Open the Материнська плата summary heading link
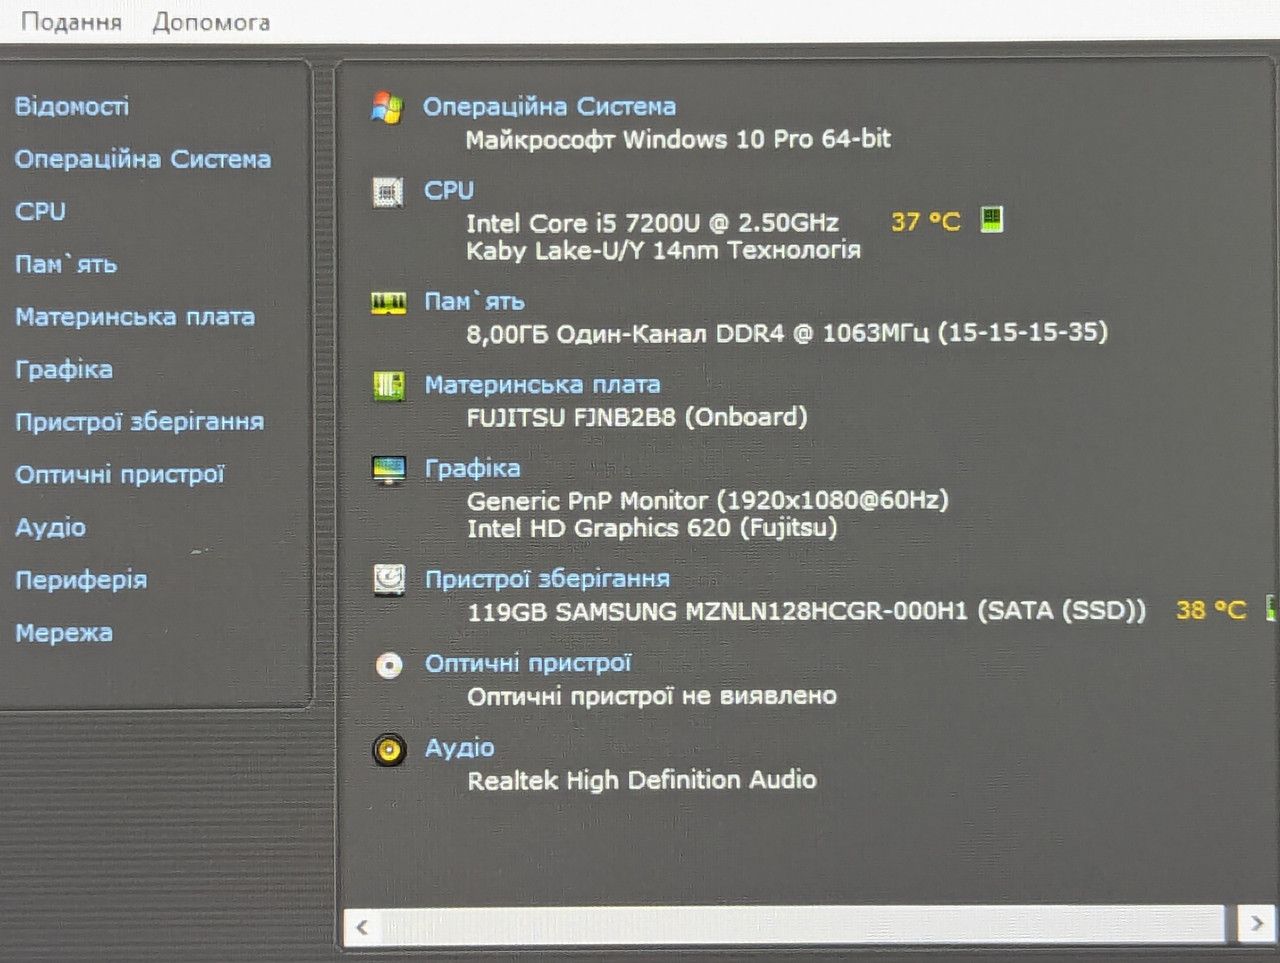Viewport: 1280px width, 963px height. point(542,384)
